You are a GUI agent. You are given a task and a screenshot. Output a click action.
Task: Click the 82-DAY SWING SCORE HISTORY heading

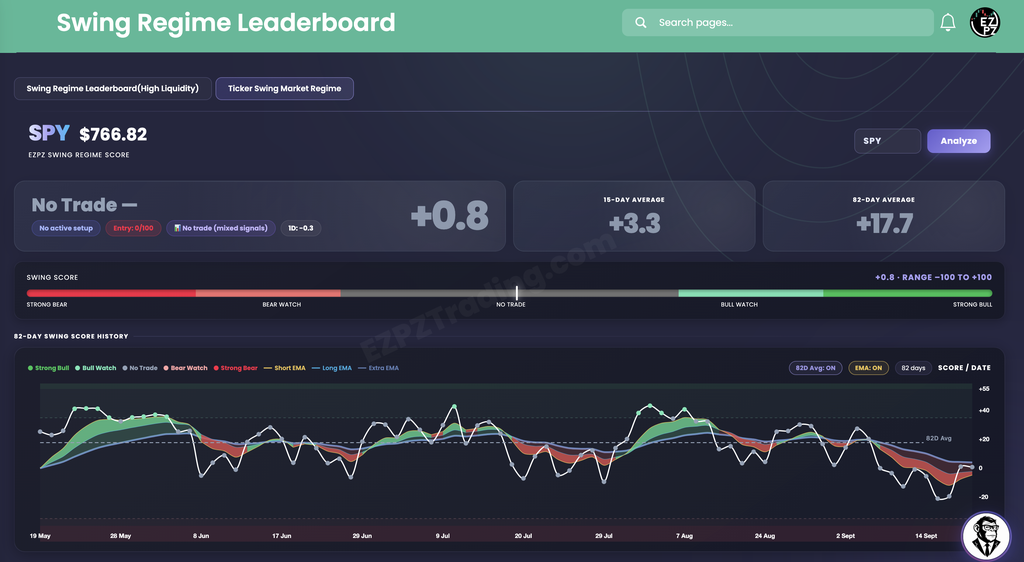click(71, 337)
